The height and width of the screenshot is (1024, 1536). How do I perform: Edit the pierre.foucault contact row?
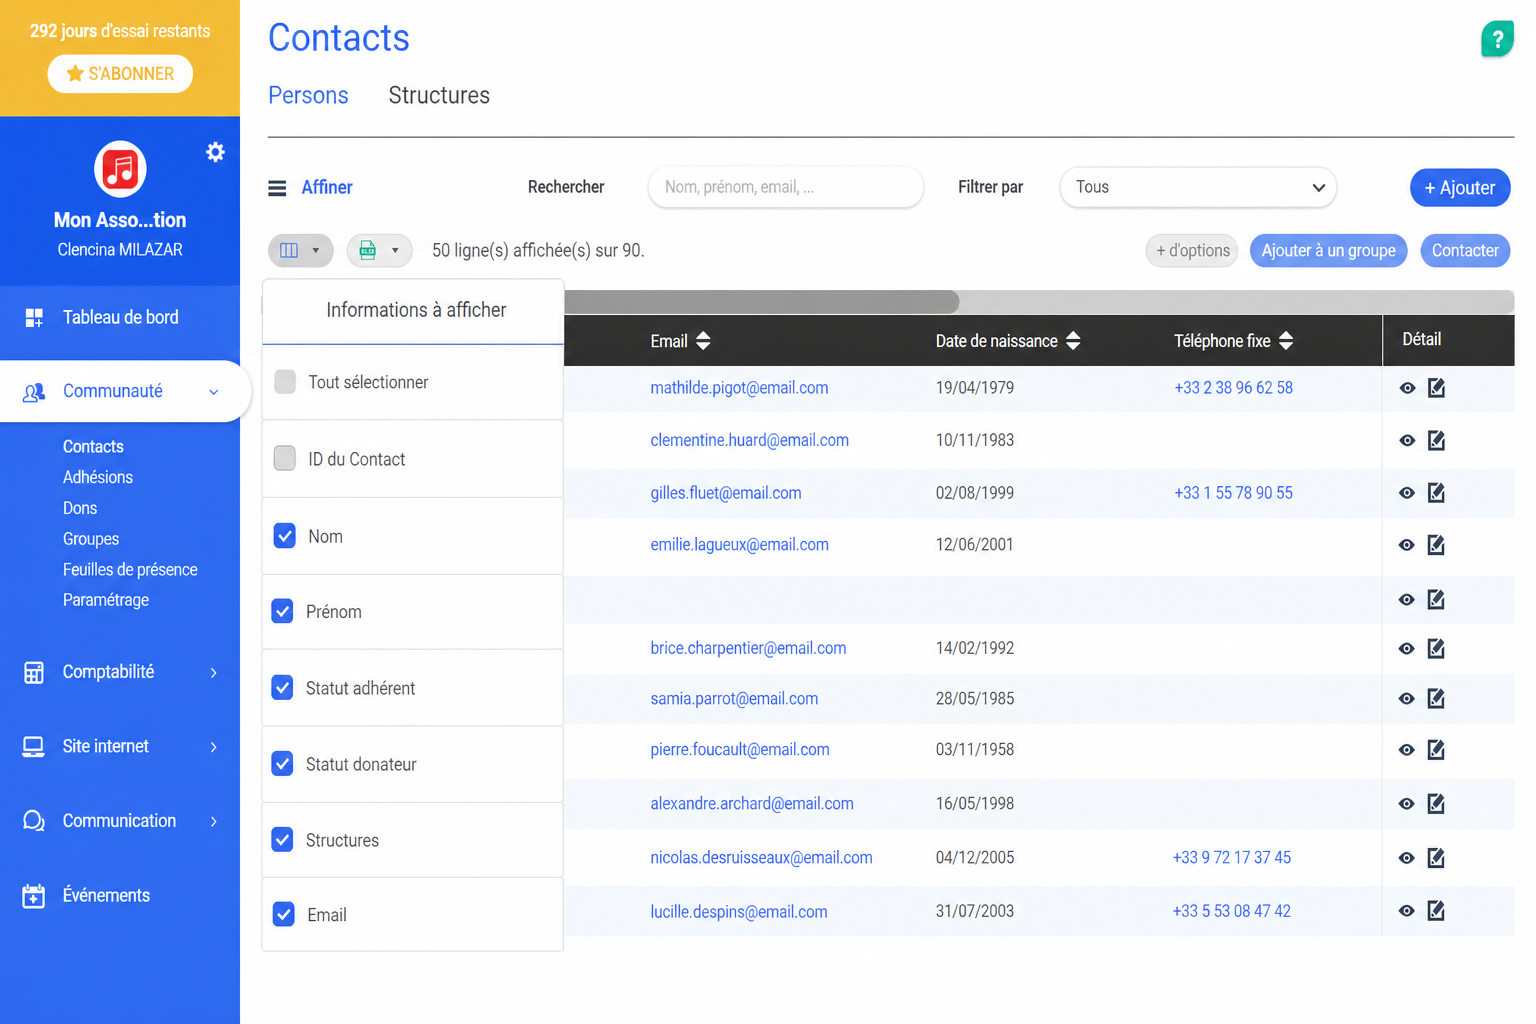1436,749
